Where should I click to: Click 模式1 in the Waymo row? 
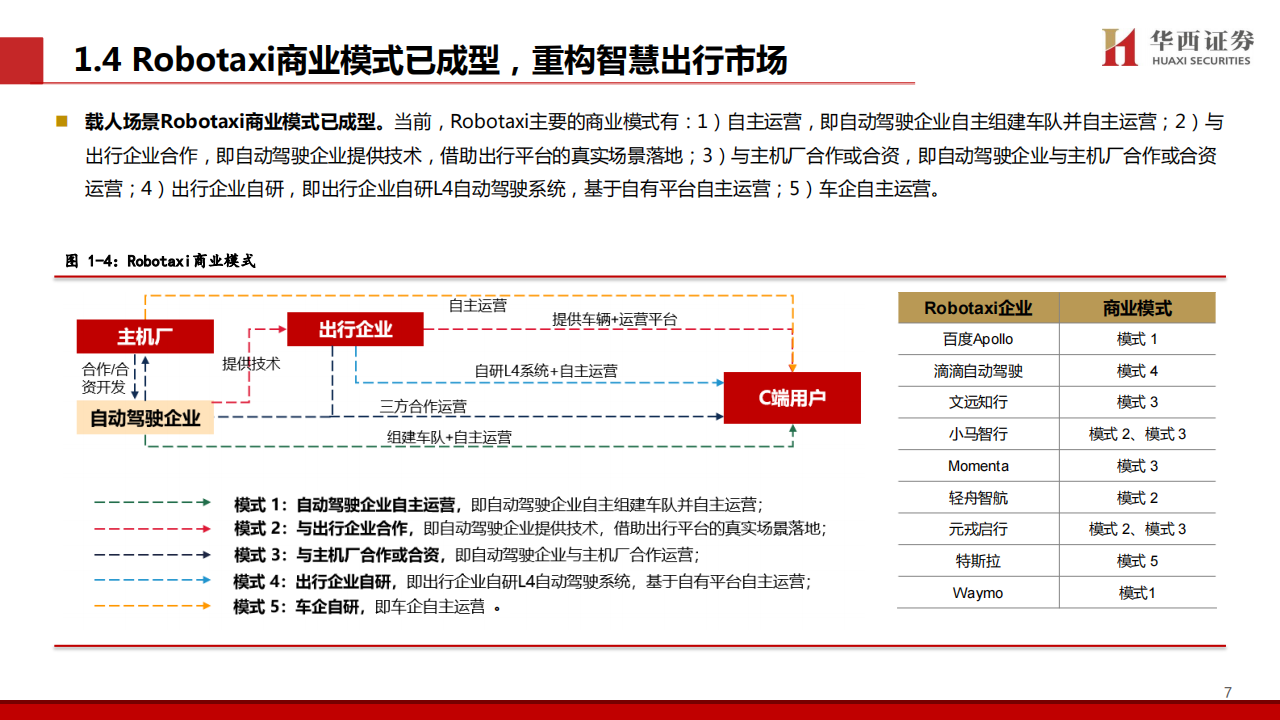(x=1138, y=593)
